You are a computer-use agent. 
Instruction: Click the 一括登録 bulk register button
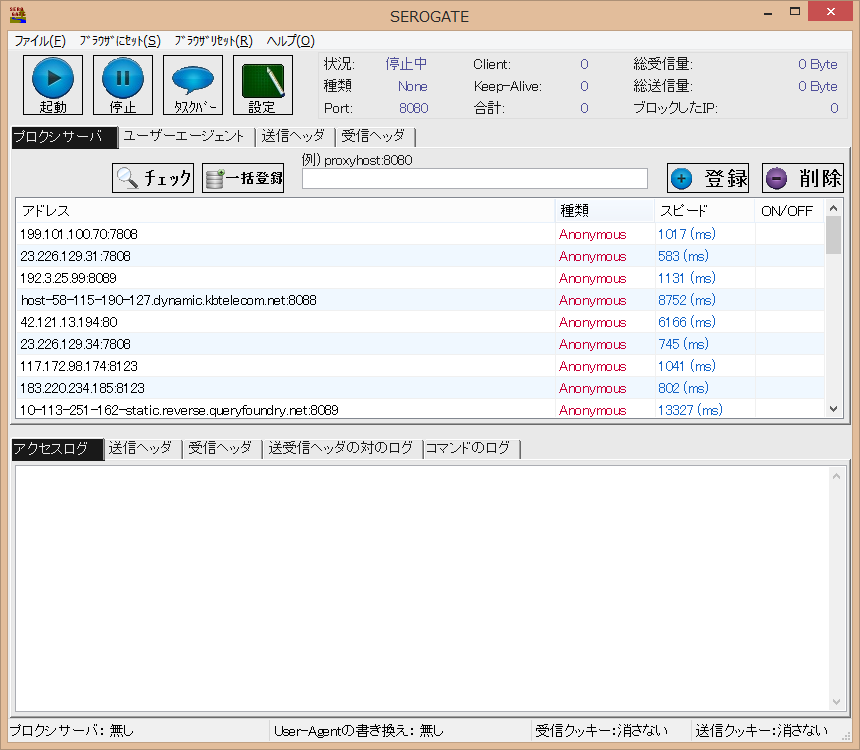pyautogui.click(x=243, y=178)
